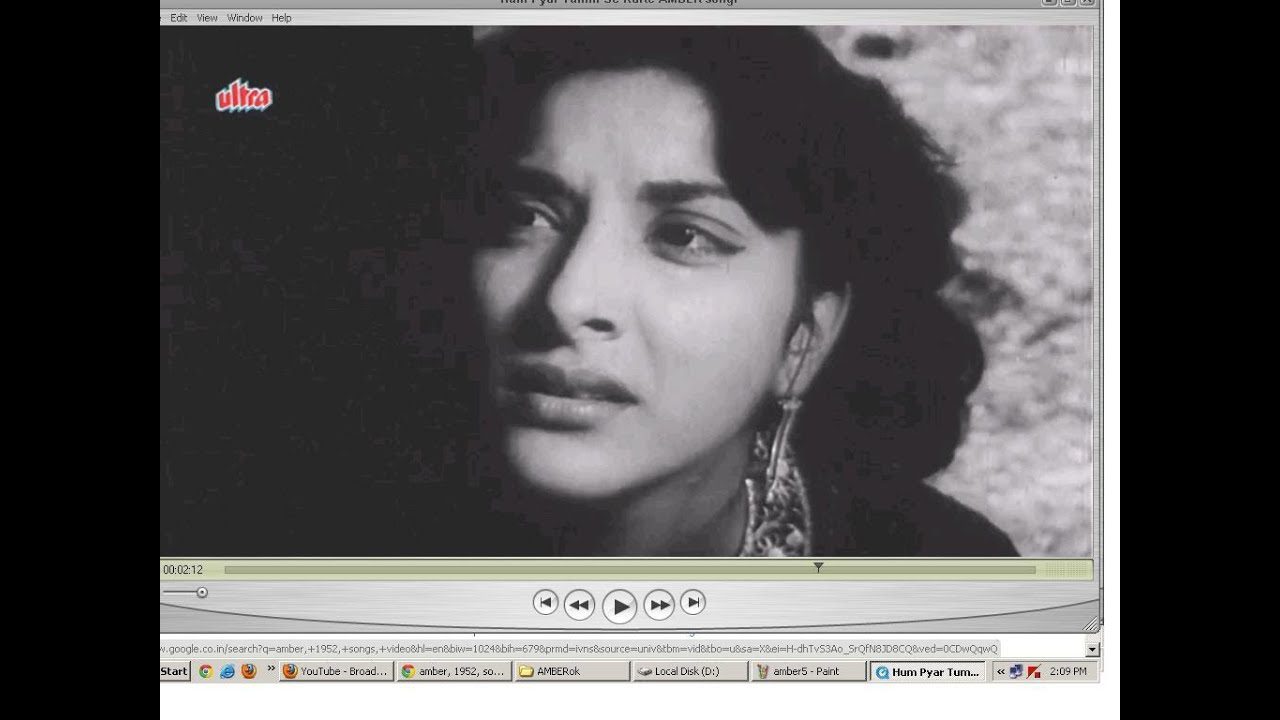Jump to the start of the movie

(x=545, y=602)
